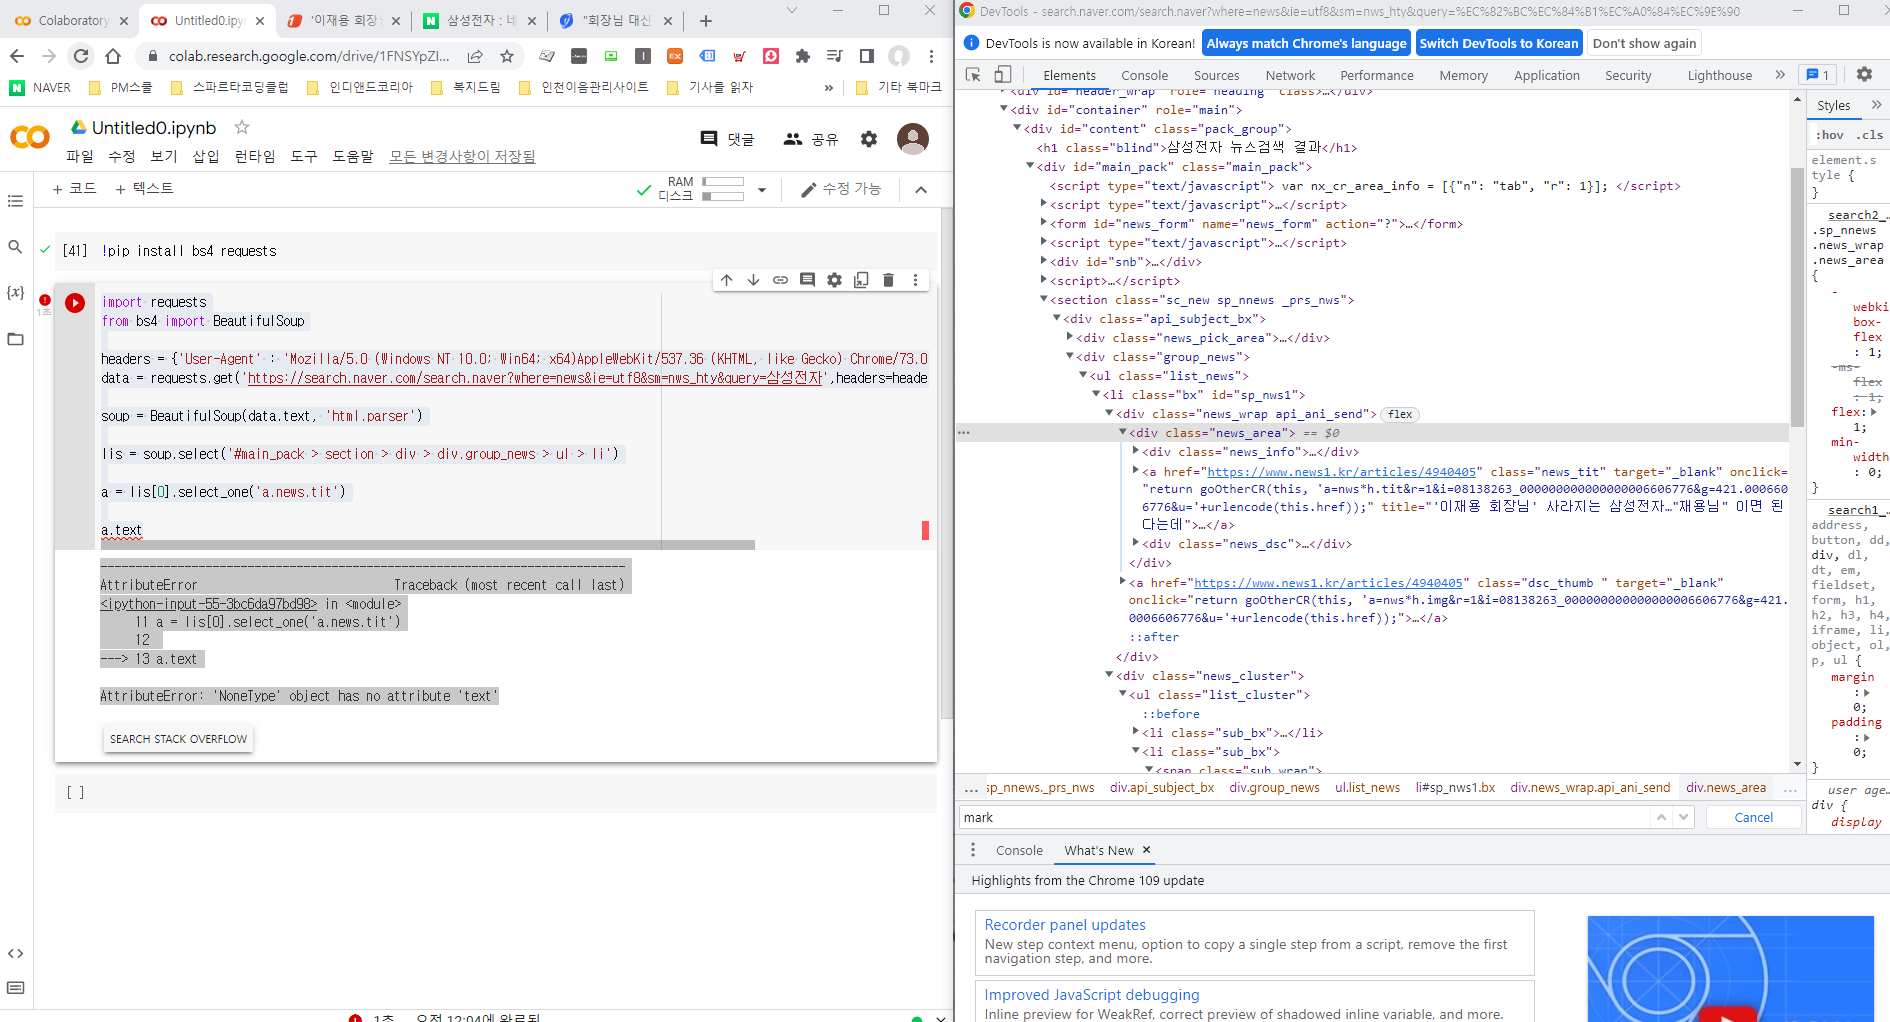1890x1022 pixels.
Task: Open RAM and disk resources dropdown
Action: (762, 189)
